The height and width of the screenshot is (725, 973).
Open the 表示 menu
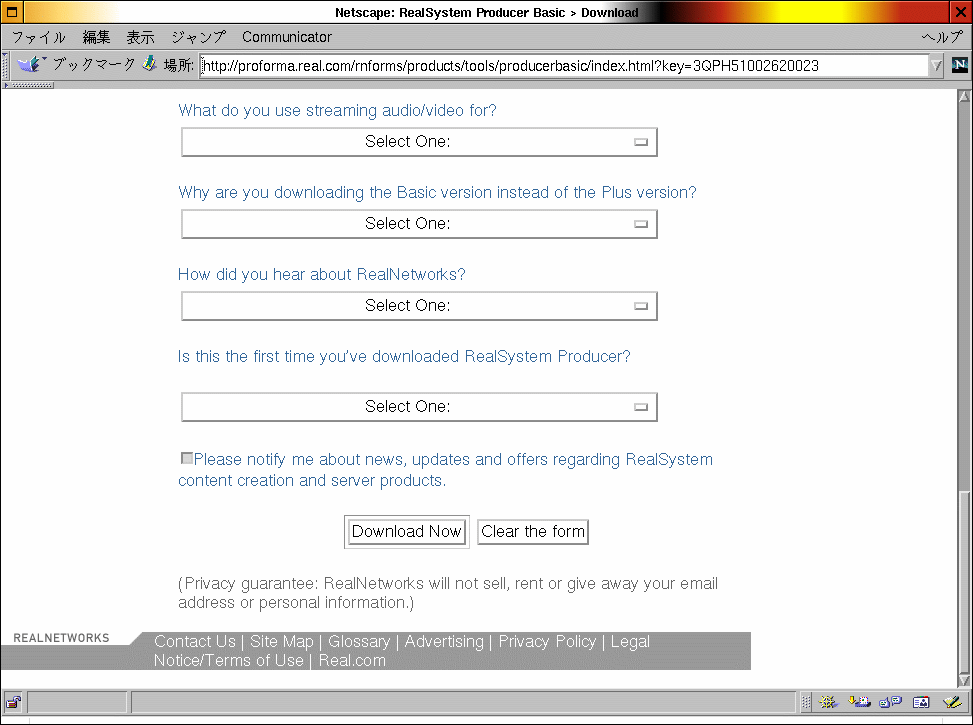(140, 37)
